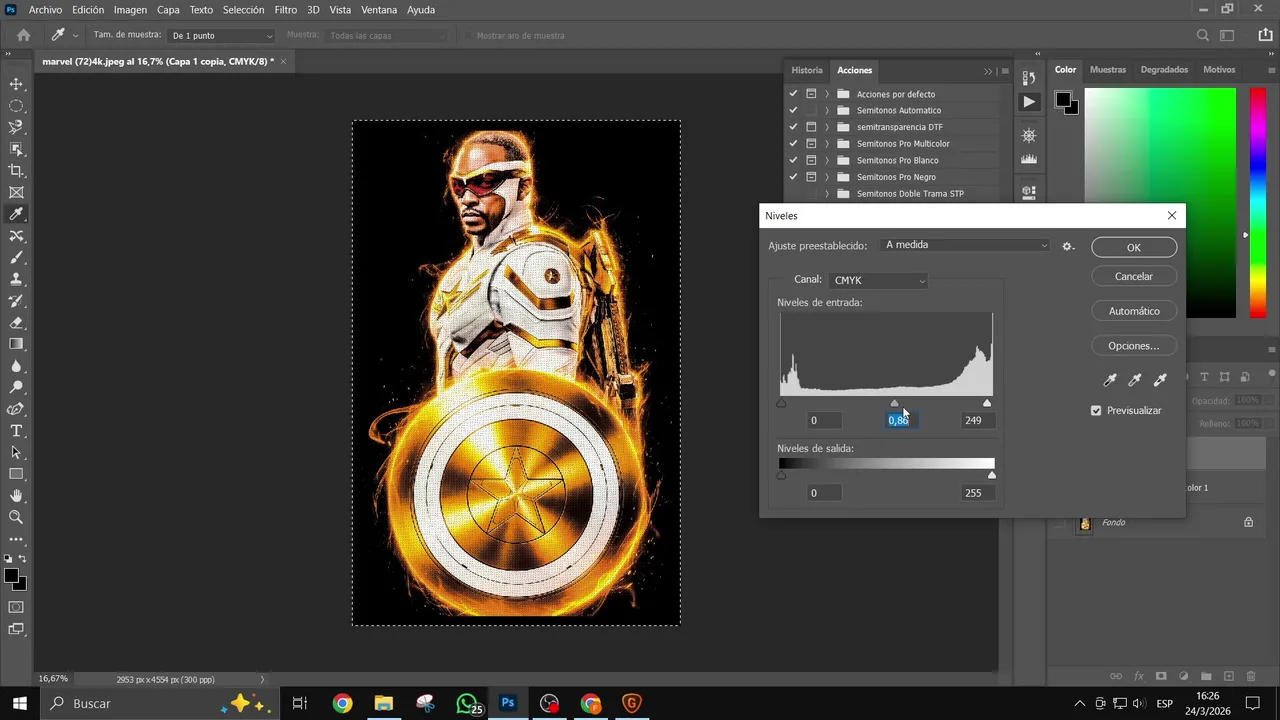Screen dimensions: 1280x720
Task: Switch to the Degradados tab
Action: pos(1164,70)
